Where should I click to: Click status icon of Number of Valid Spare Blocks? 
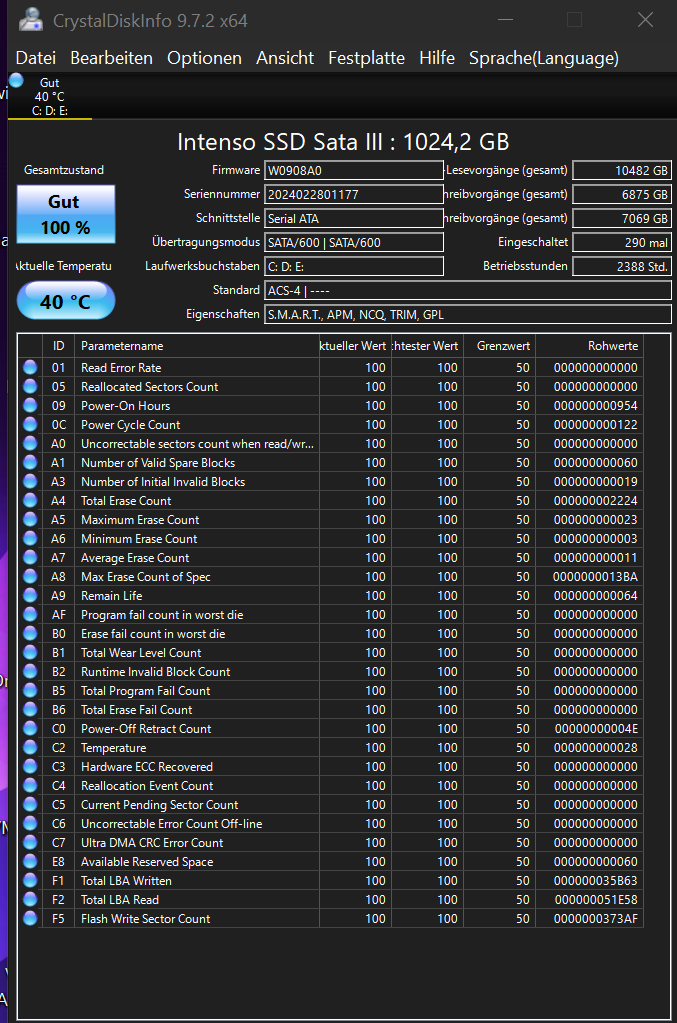[x=30, y=463]
